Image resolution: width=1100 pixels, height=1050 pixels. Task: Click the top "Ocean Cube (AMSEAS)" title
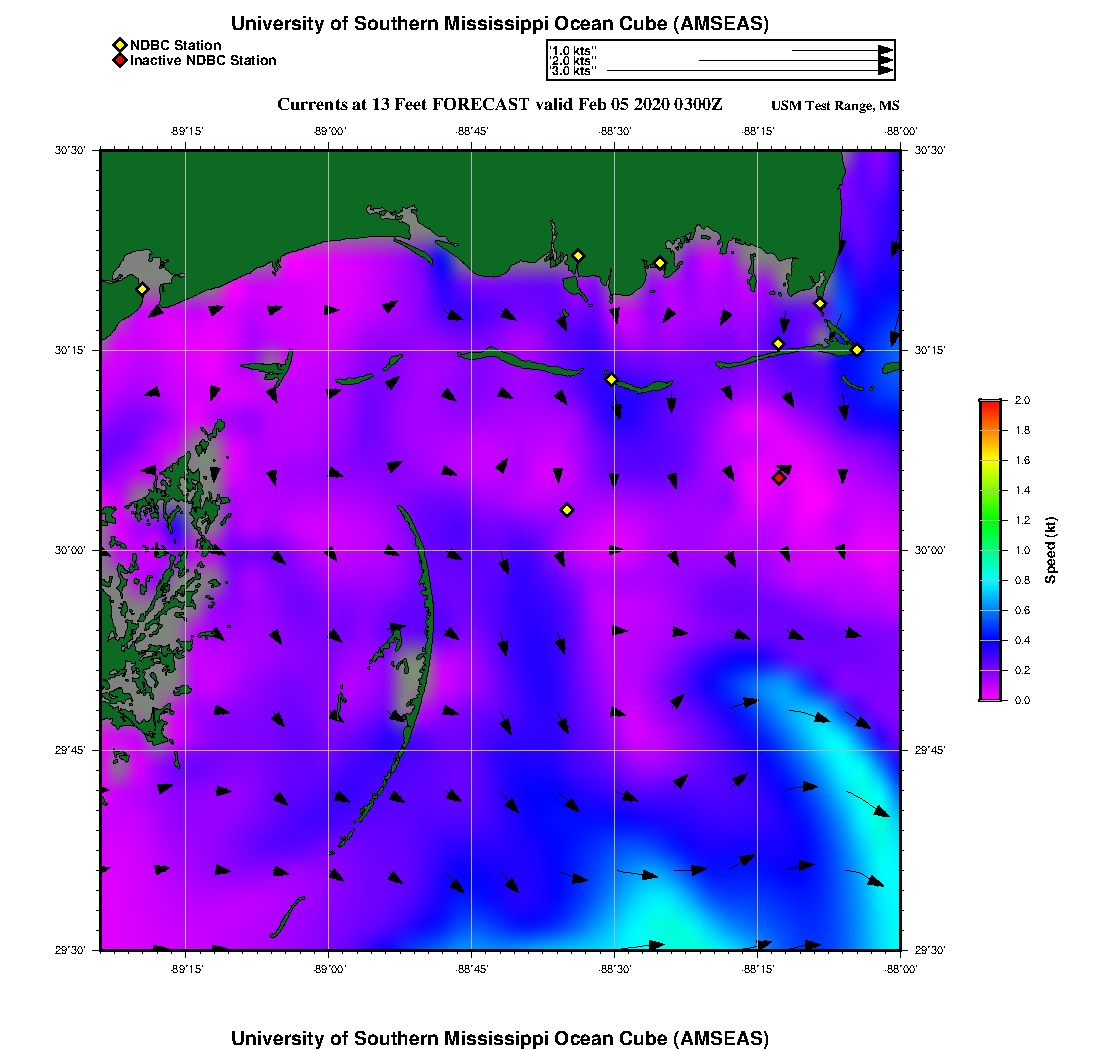(499, 24)
